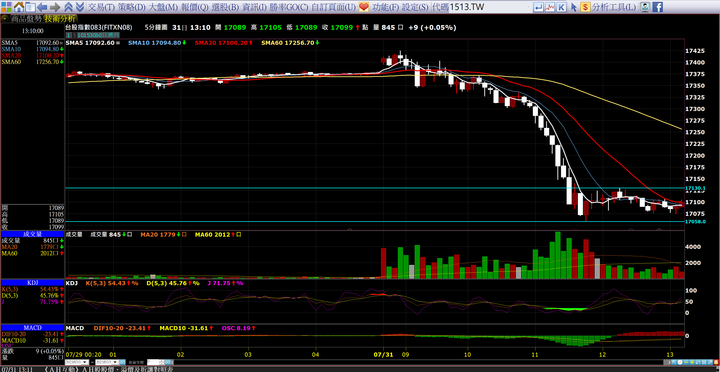Click MA20 1779 volume legend label
Image resolution: width=720 pixels, height=372 pixels.
tap(158, 234)
